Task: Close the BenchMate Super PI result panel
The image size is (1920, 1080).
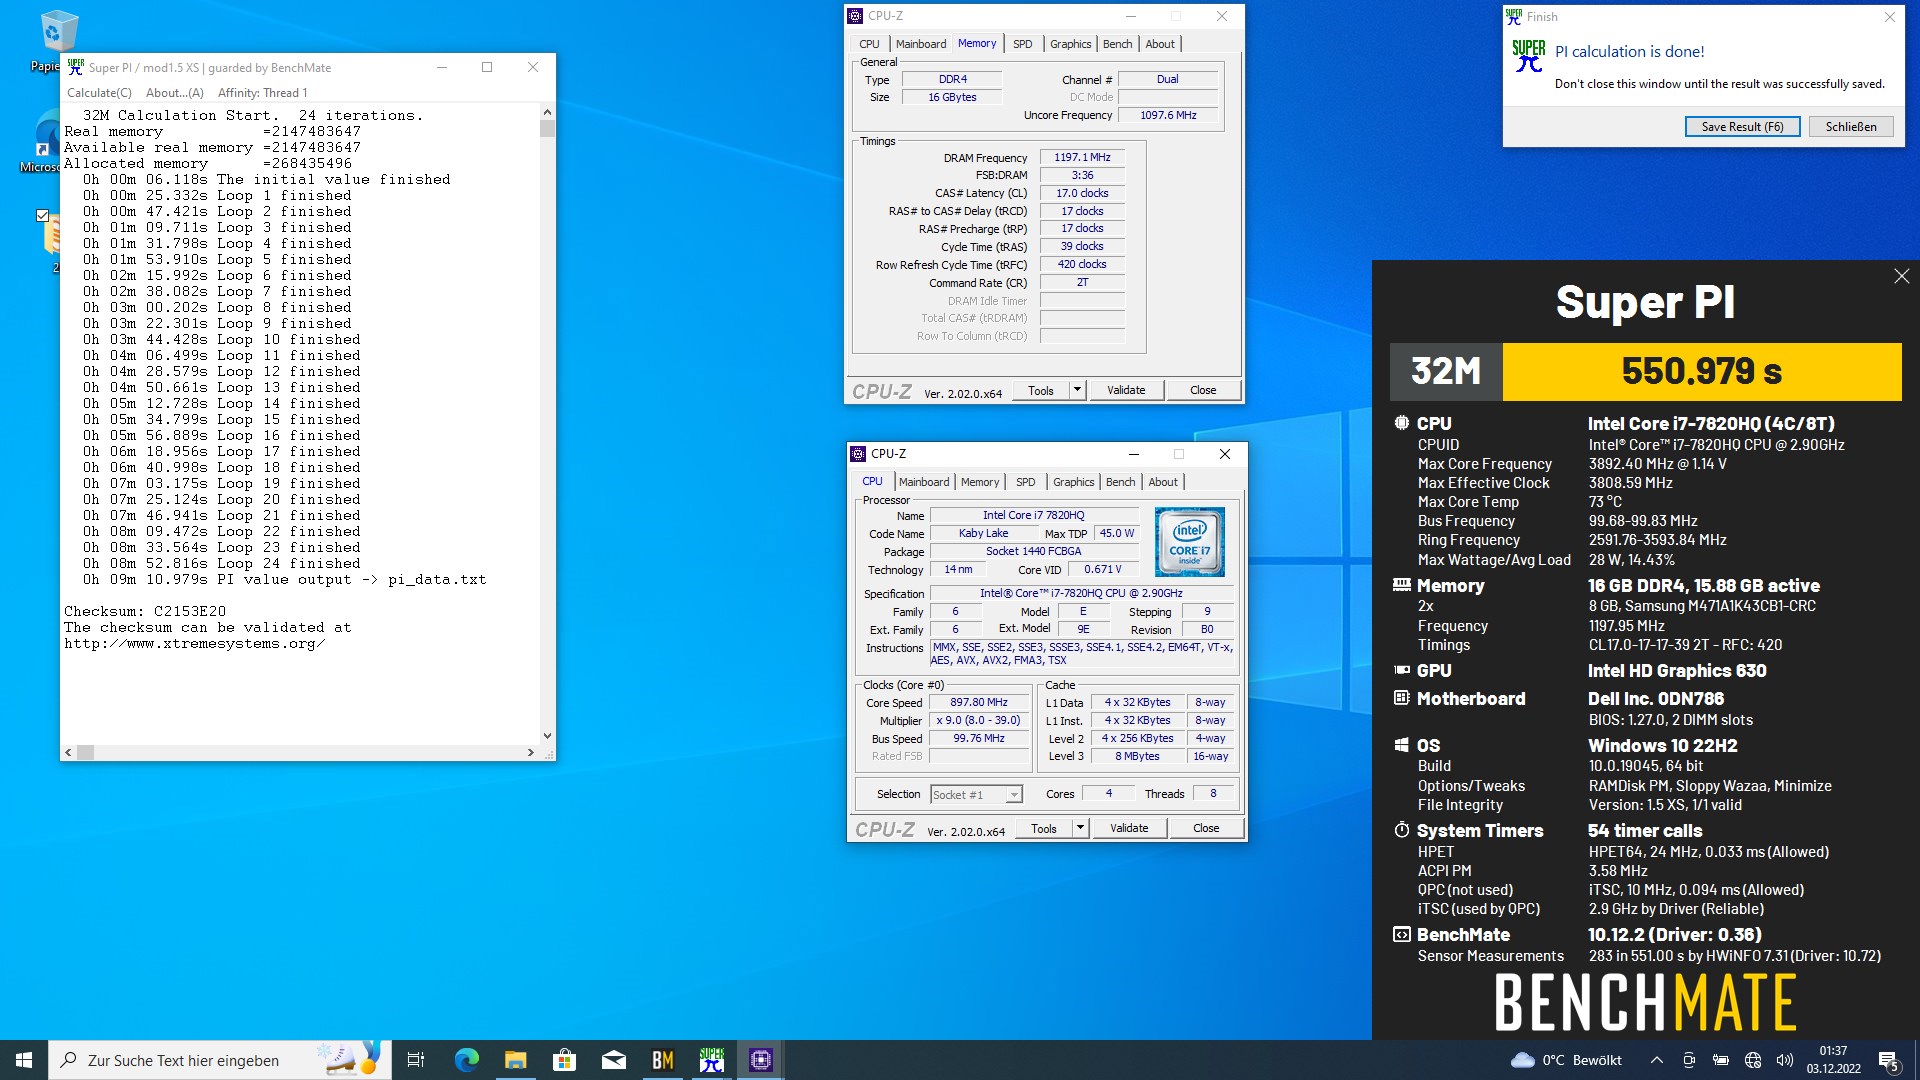Action: click(1901, 276)
